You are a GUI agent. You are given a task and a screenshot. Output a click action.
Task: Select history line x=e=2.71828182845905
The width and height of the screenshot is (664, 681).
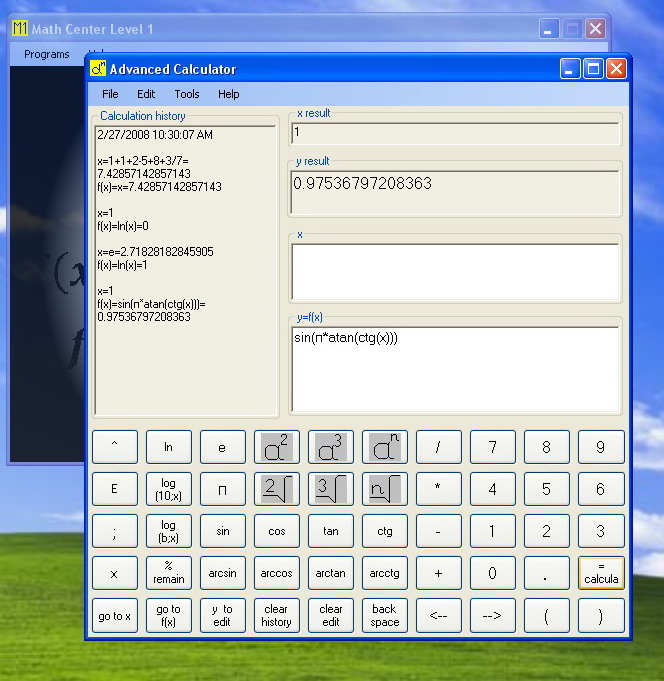[x=155, y=252]
